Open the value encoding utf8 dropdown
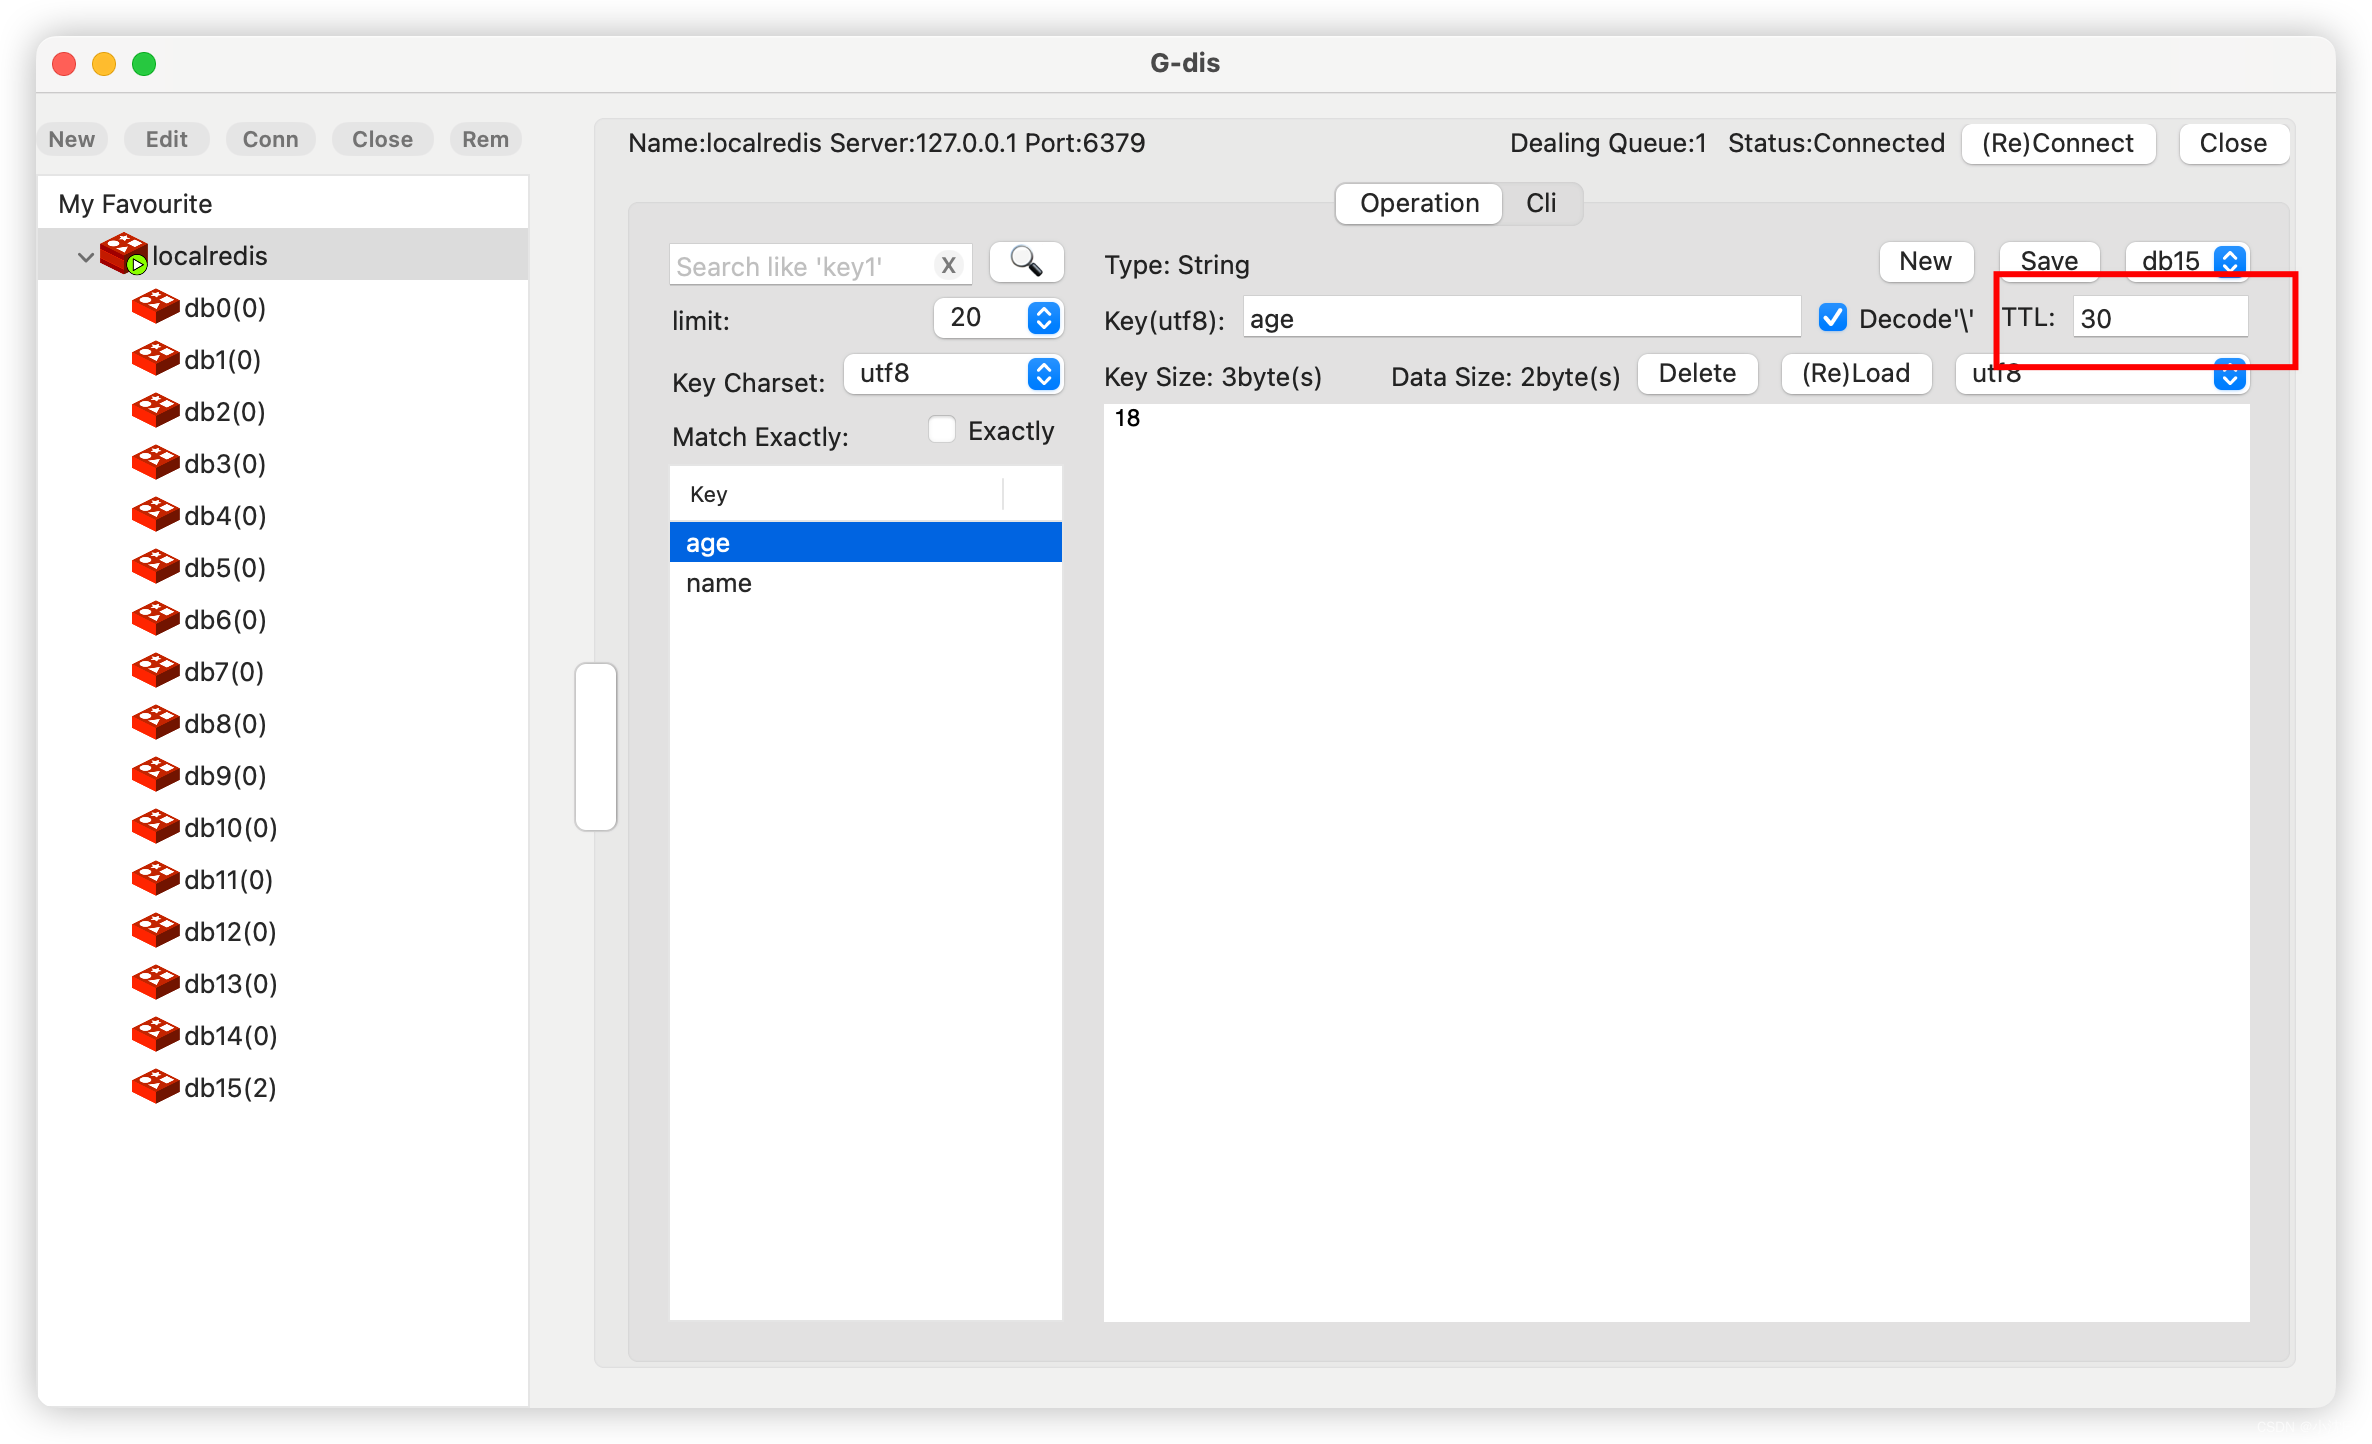 (x=2102, y=375)
